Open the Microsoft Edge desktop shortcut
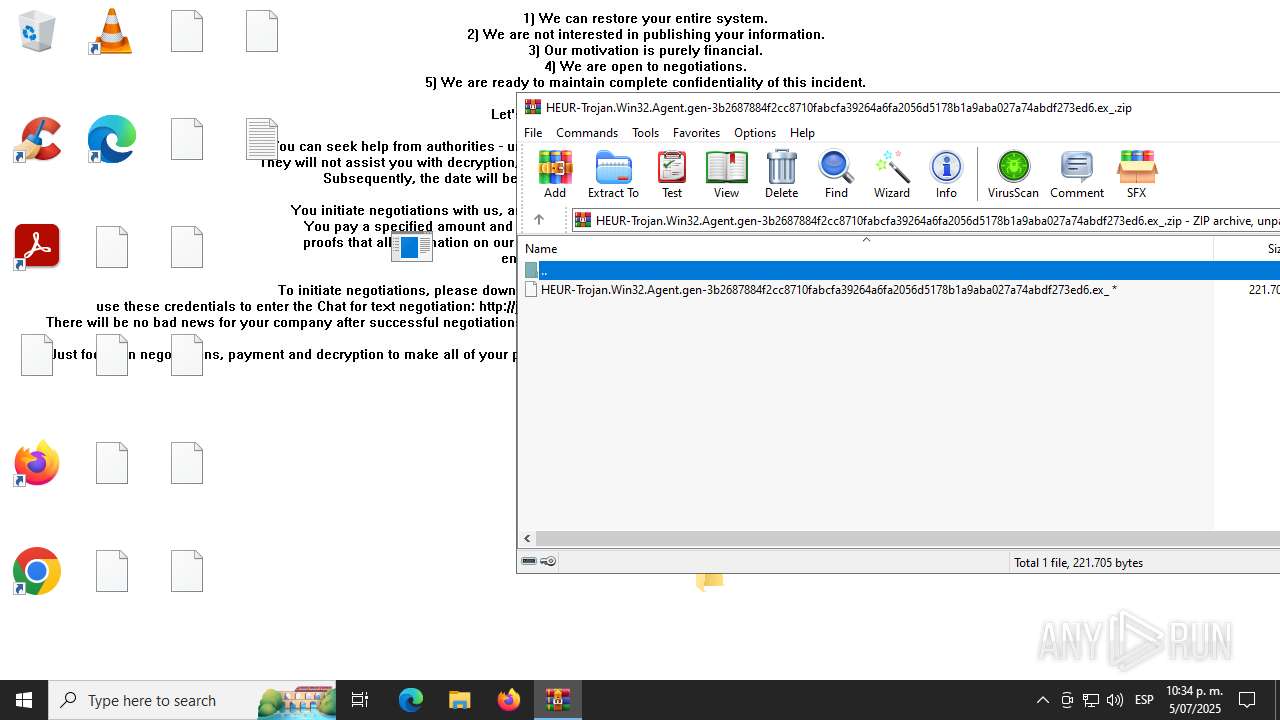This screenshot has width=1280, height=720. coord(111,139)
